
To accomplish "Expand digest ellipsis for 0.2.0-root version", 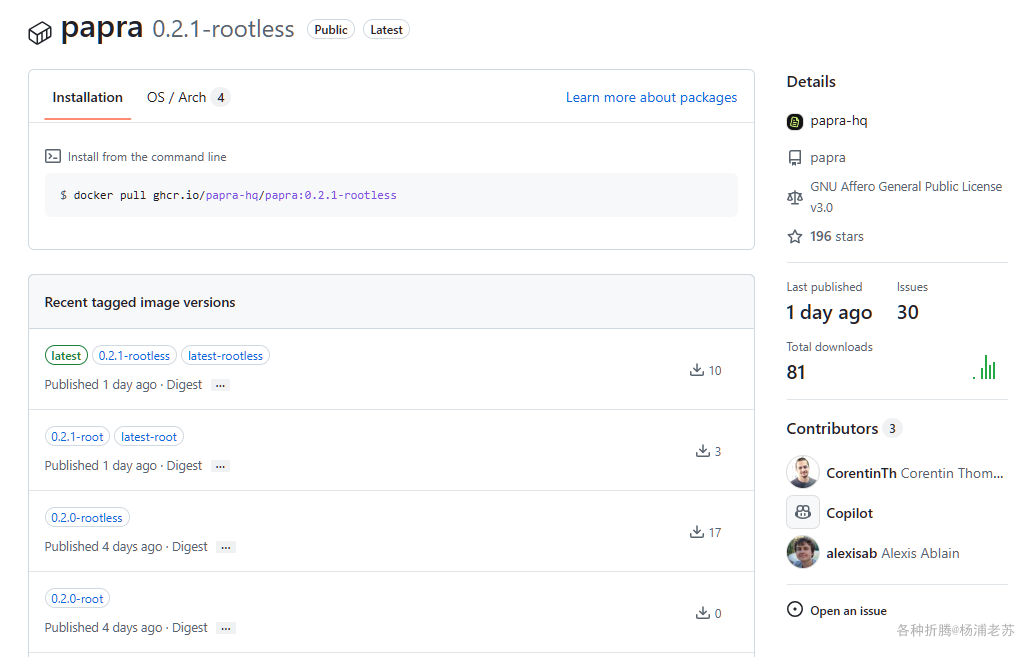I will pos(226,628).
